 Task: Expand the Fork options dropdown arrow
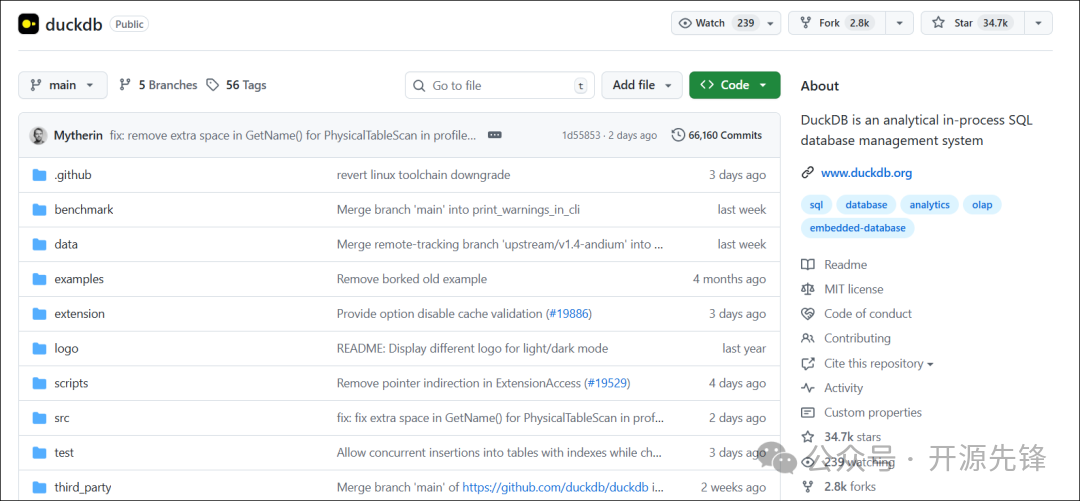[x=900, y=23]
